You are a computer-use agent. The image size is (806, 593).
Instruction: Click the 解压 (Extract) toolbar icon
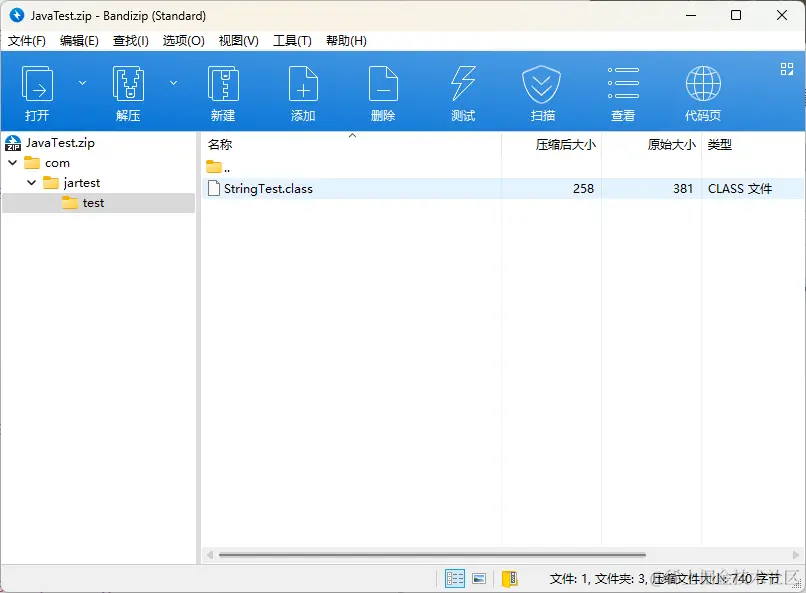(128, 84)
